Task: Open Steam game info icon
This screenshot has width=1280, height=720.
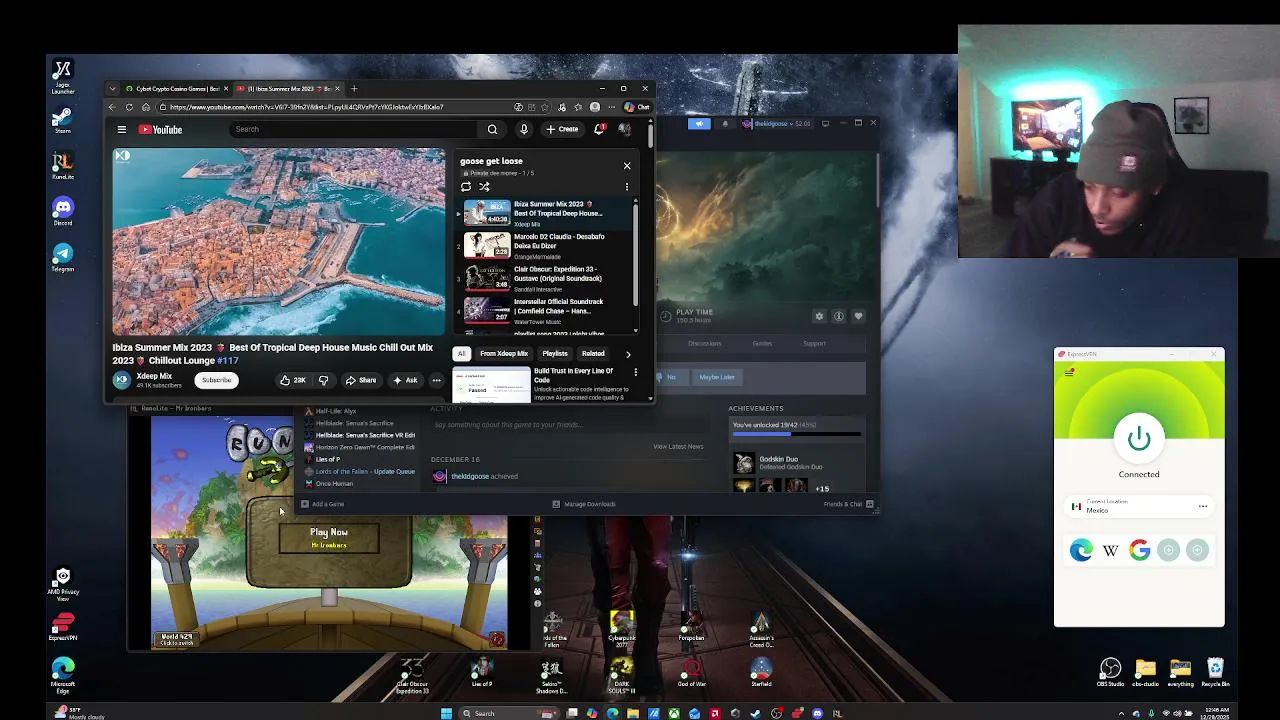Action: point(839,316)
